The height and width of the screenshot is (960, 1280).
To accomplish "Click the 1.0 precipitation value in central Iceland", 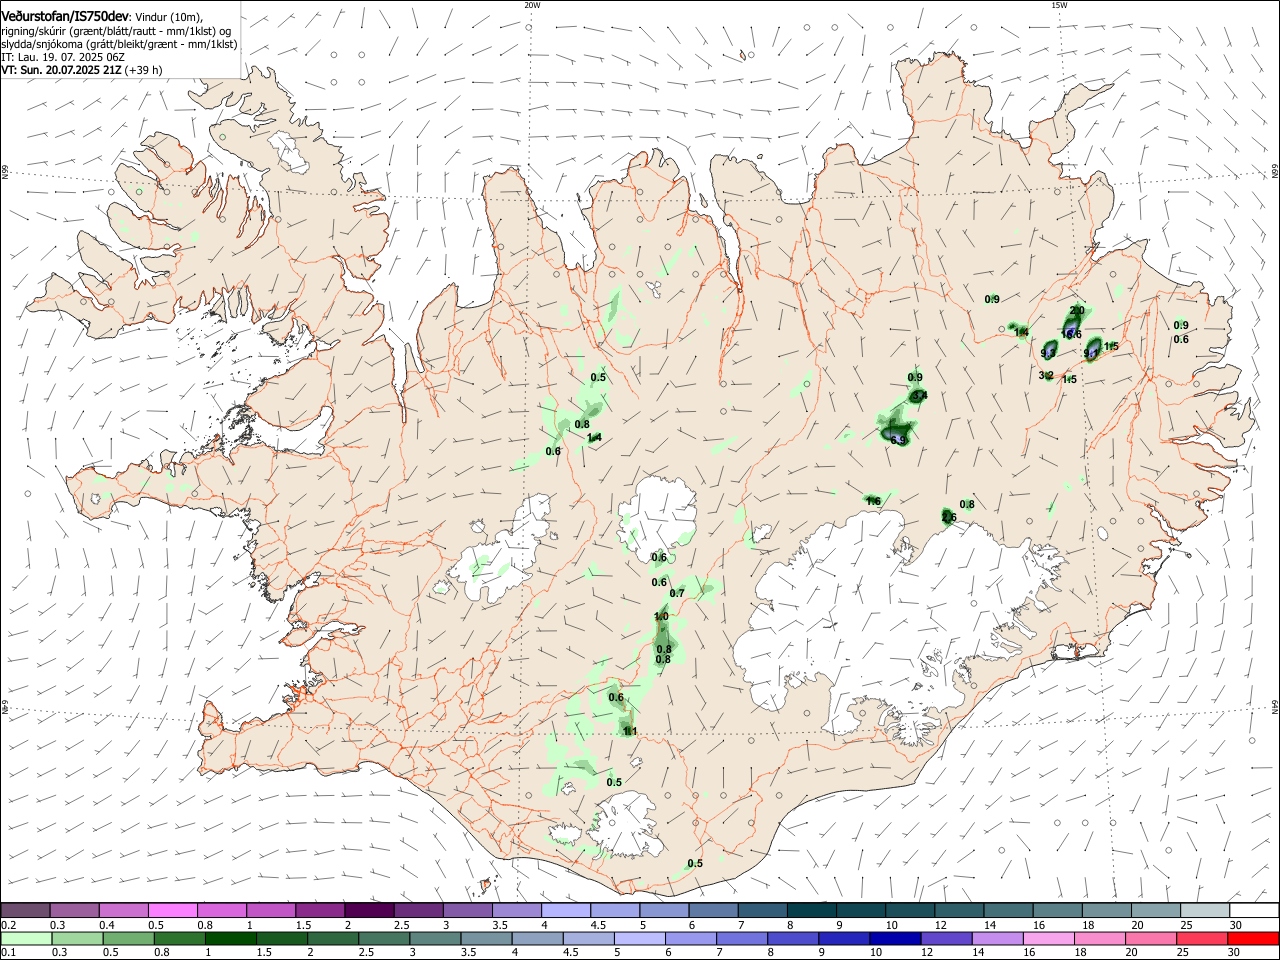I will click(x=661, y=617).
